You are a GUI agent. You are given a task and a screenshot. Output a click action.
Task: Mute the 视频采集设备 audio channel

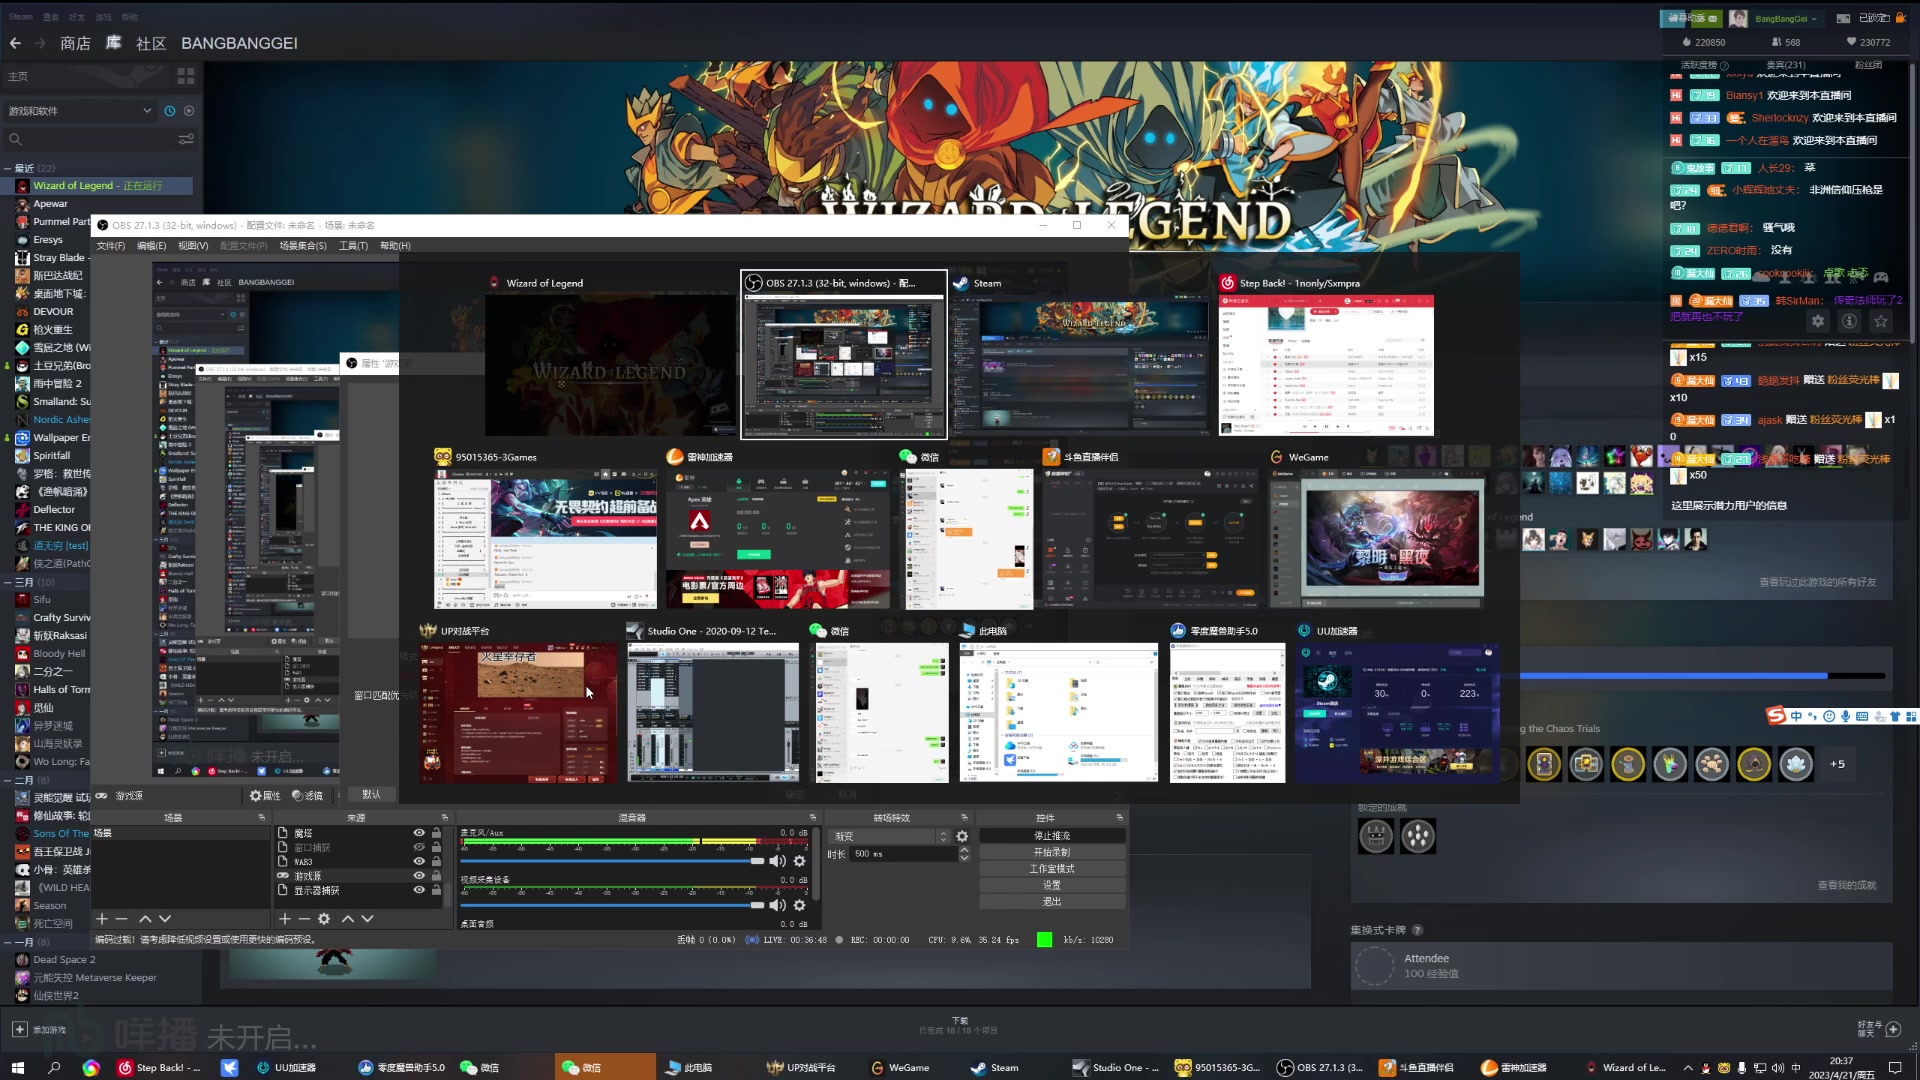tap(777, 905)
